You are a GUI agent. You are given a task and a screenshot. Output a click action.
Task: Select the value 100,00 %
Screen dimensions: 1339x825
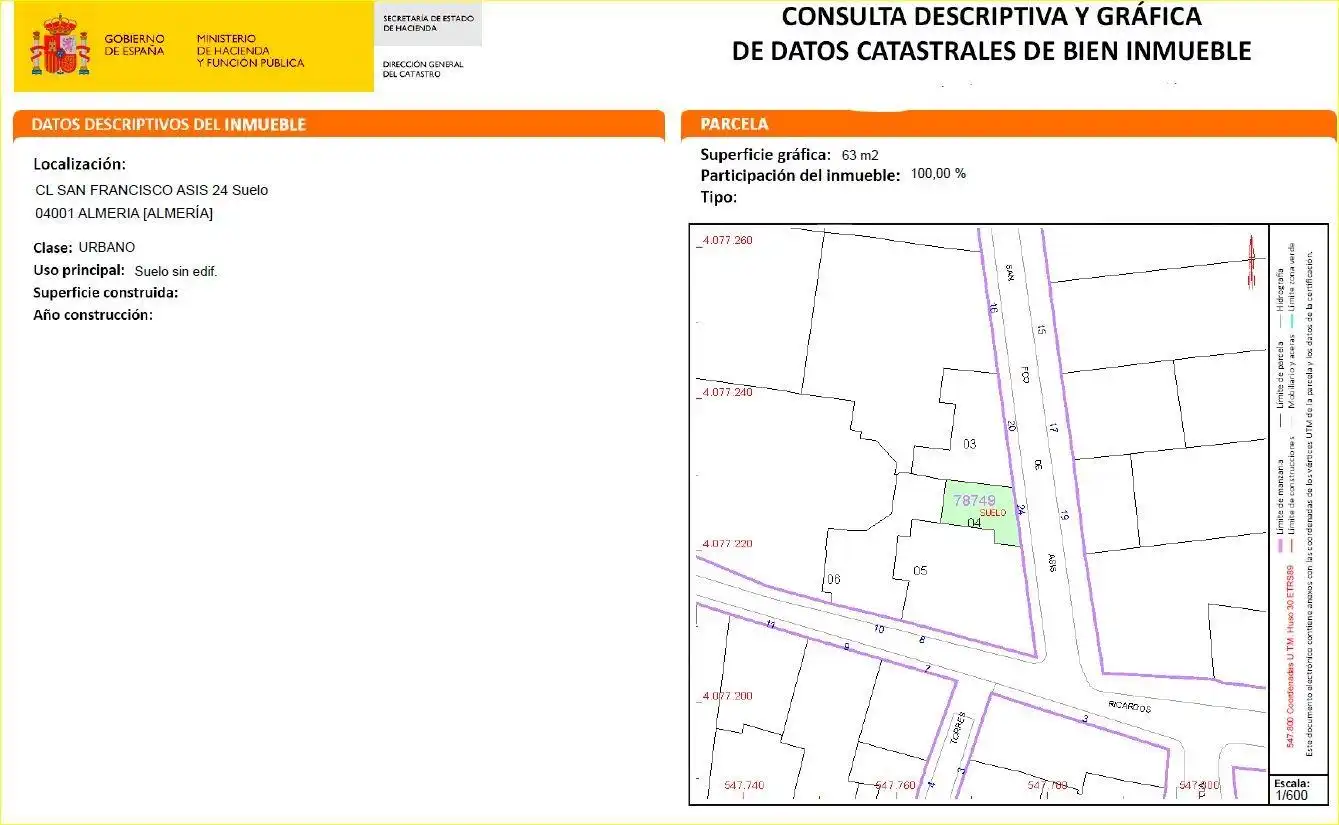tap(938, 174)
